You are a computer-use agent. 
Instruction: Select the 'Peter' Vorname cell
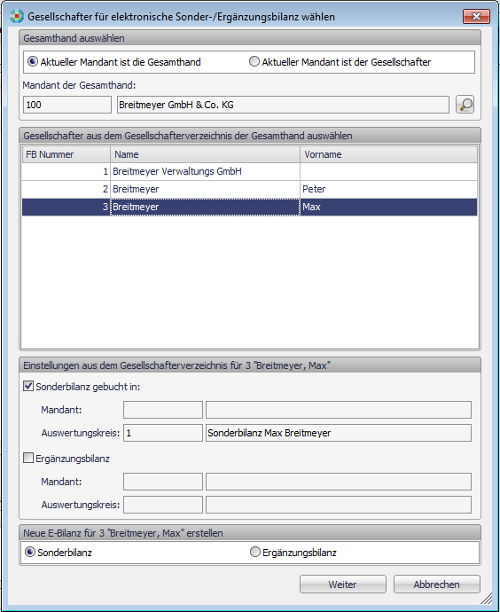pyautogui.click(x=389, y=189)
